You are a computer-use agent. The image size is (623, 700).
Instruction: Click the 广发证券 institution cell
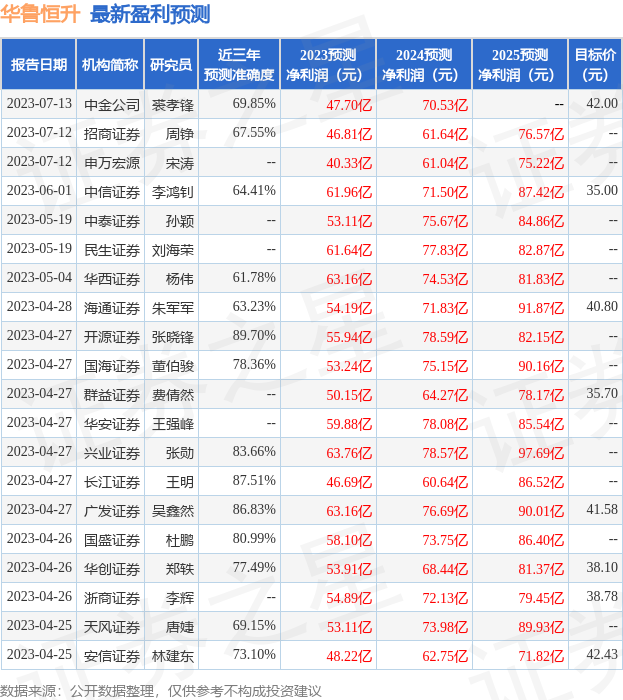coord(112,511)
